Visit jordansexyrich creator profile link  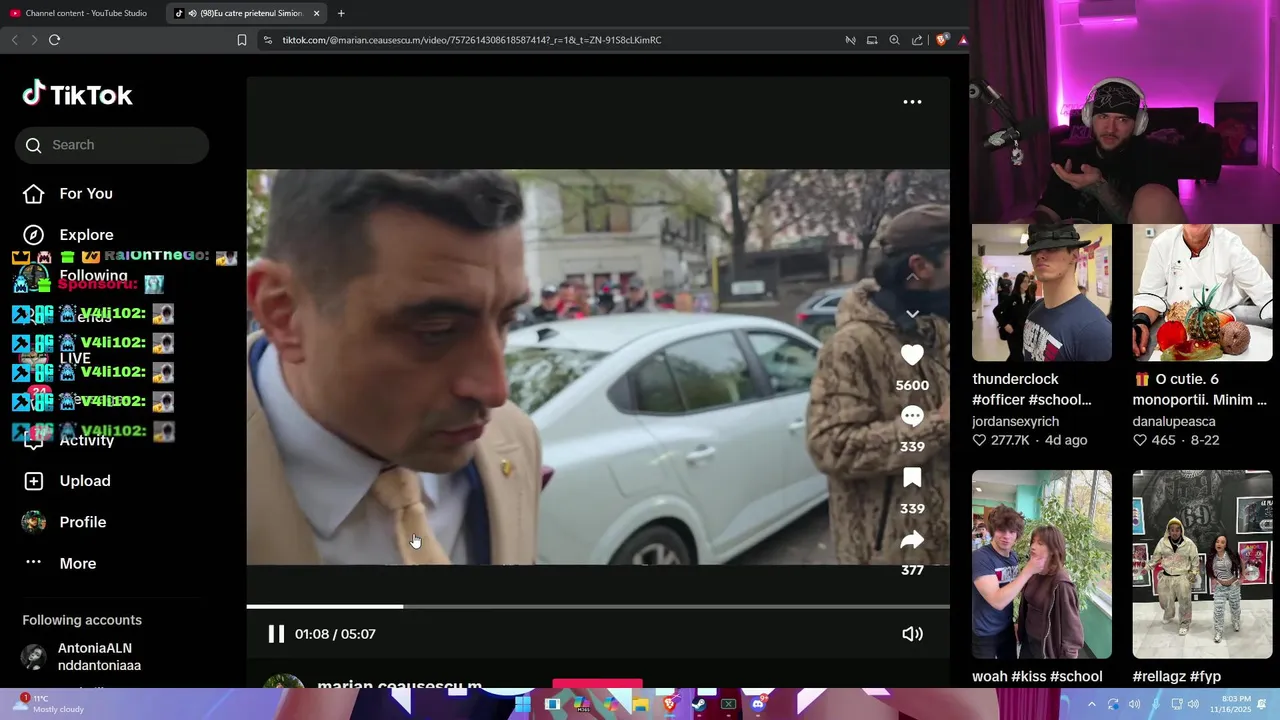(x=1015, y=422)
